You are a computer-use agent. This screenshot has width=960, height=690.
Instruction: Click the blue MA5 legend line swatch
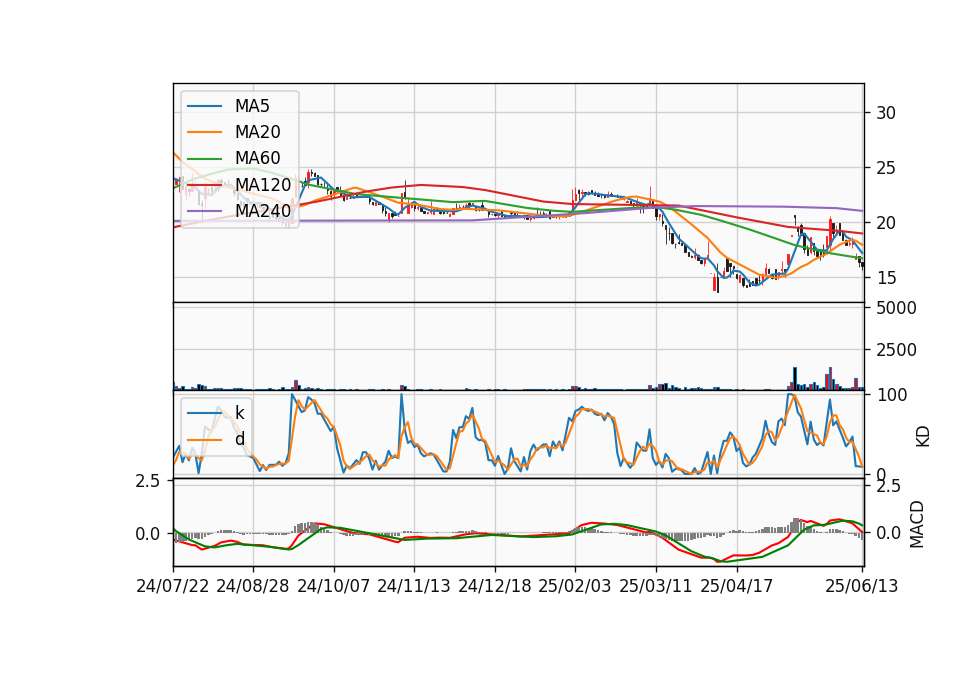[204, 106]
